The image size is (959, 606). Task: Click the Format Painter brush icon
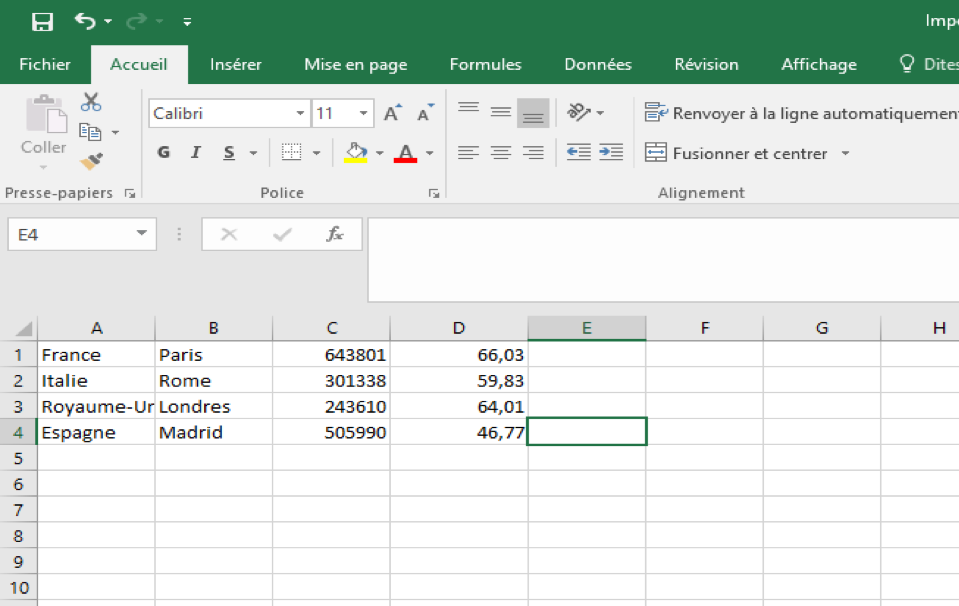91,160
